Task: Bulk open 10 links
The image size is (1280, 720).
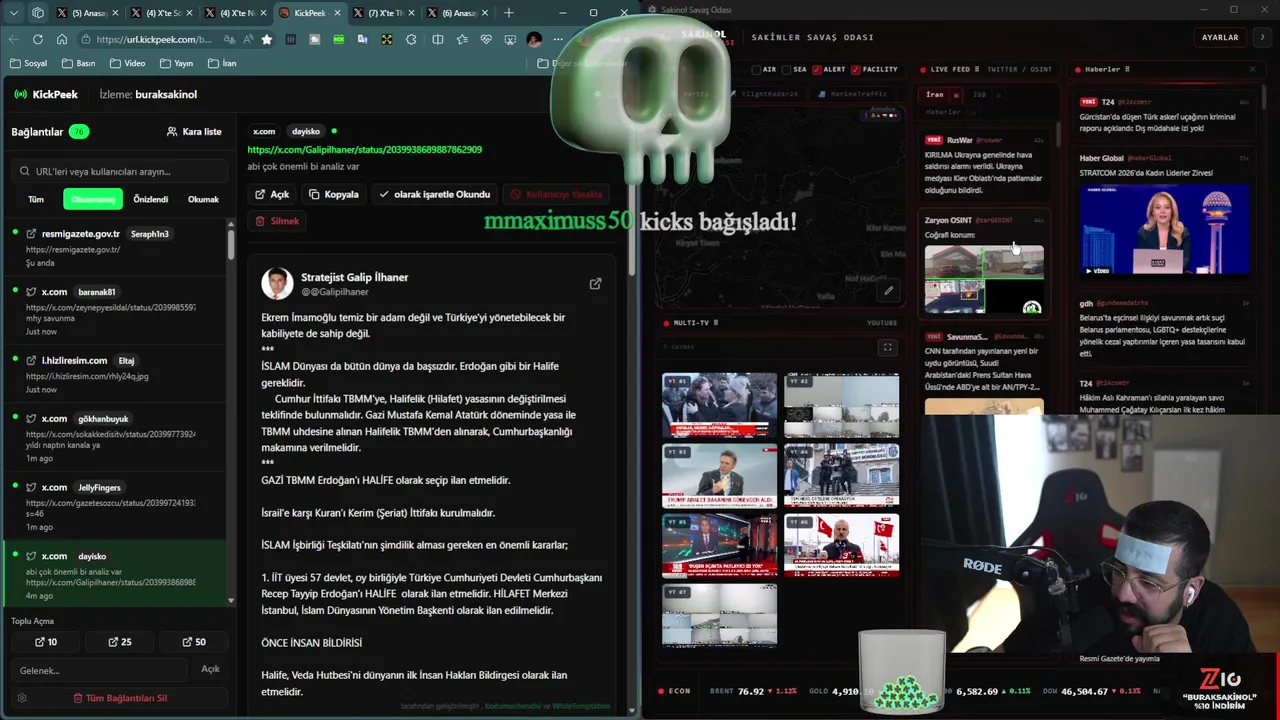Action: coord(46,642)
